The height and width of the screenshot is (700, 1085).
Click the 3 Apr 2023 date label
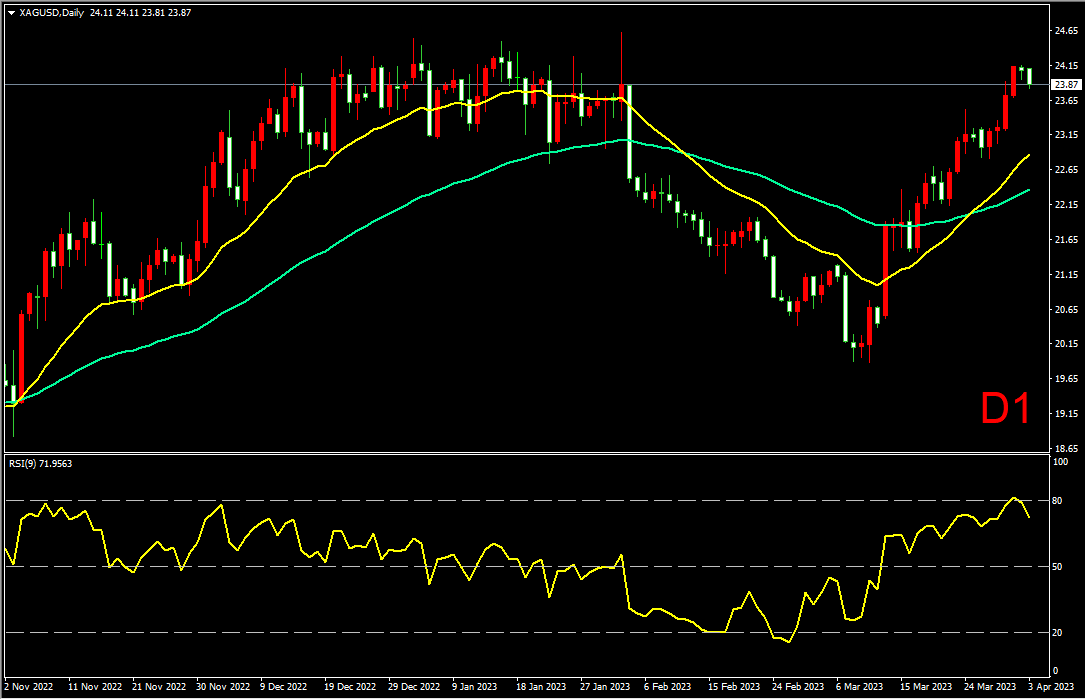pos(1051,686)
